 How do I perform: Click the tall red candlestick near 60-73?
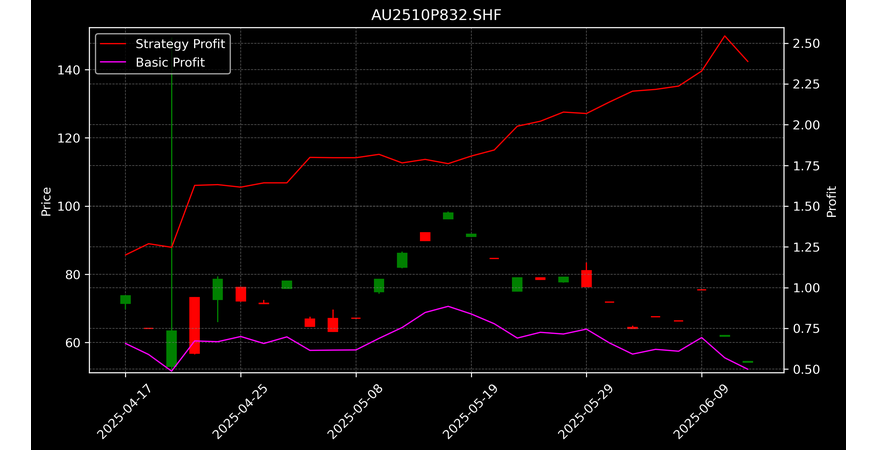coord(194,325)
